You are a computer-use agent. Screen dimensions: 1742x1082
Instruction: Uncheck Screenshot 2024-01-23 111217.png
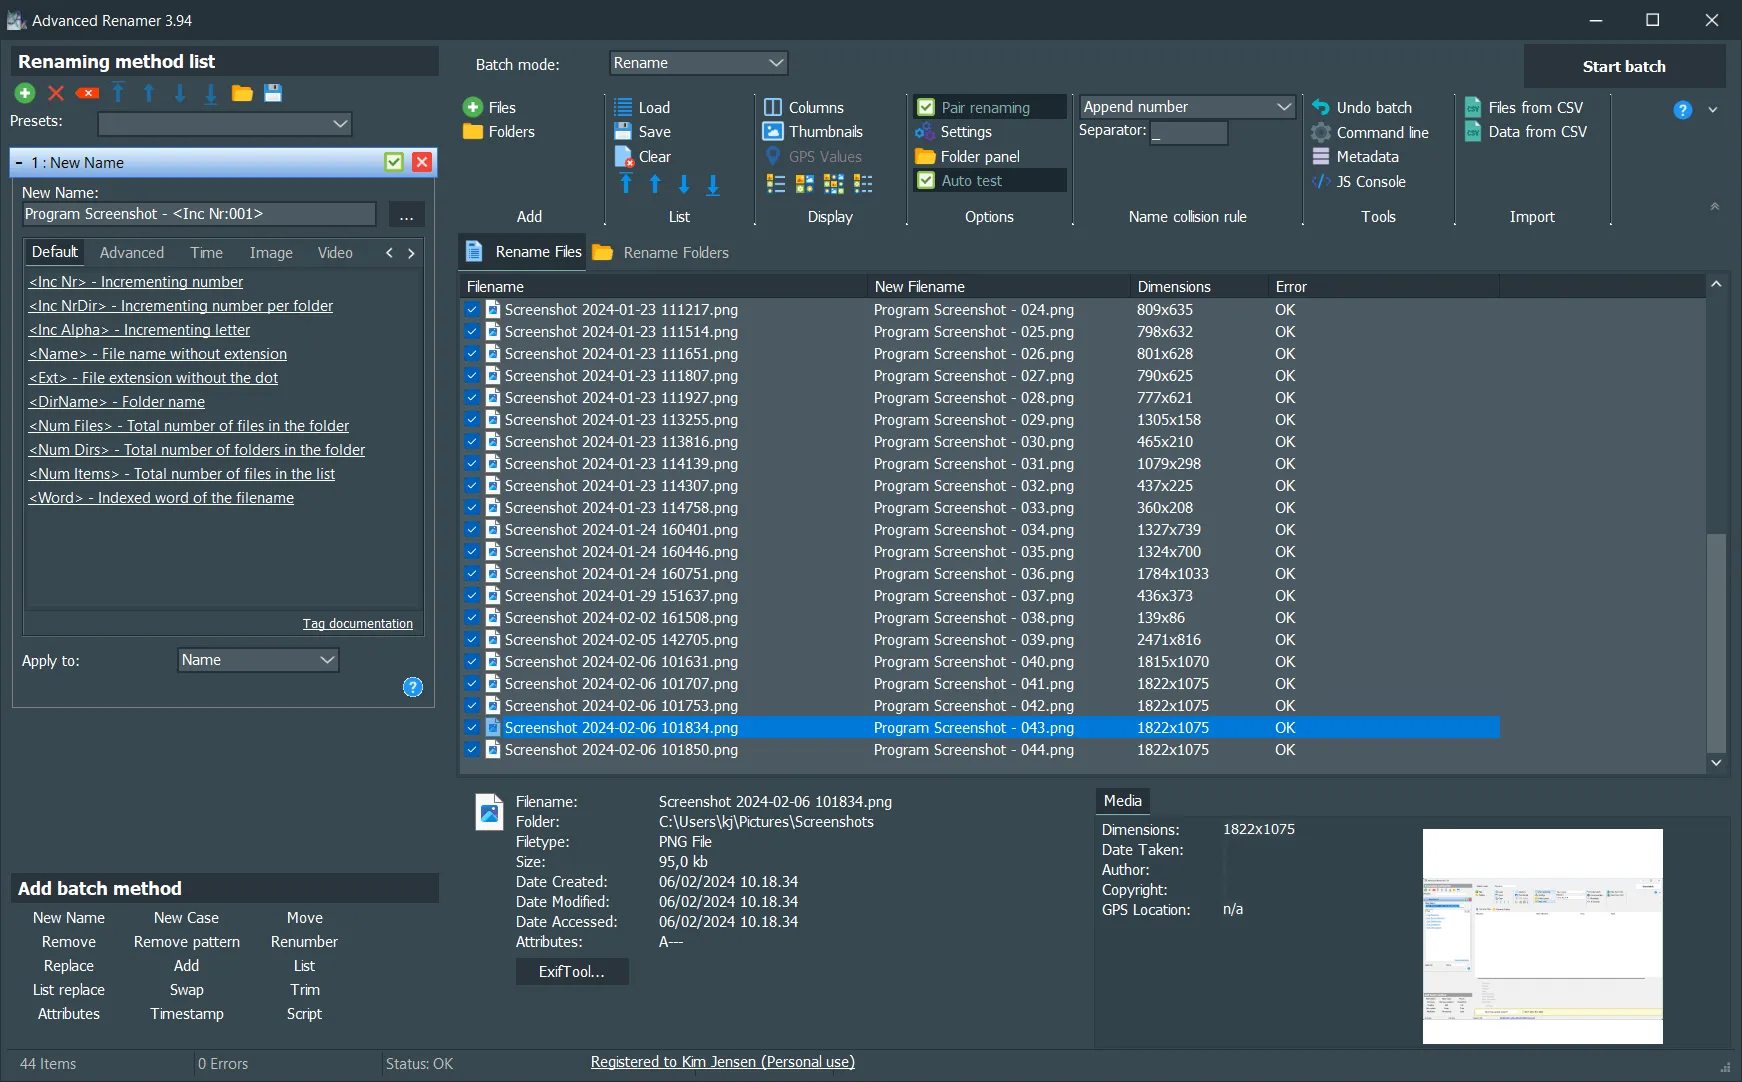coord(471,310)
